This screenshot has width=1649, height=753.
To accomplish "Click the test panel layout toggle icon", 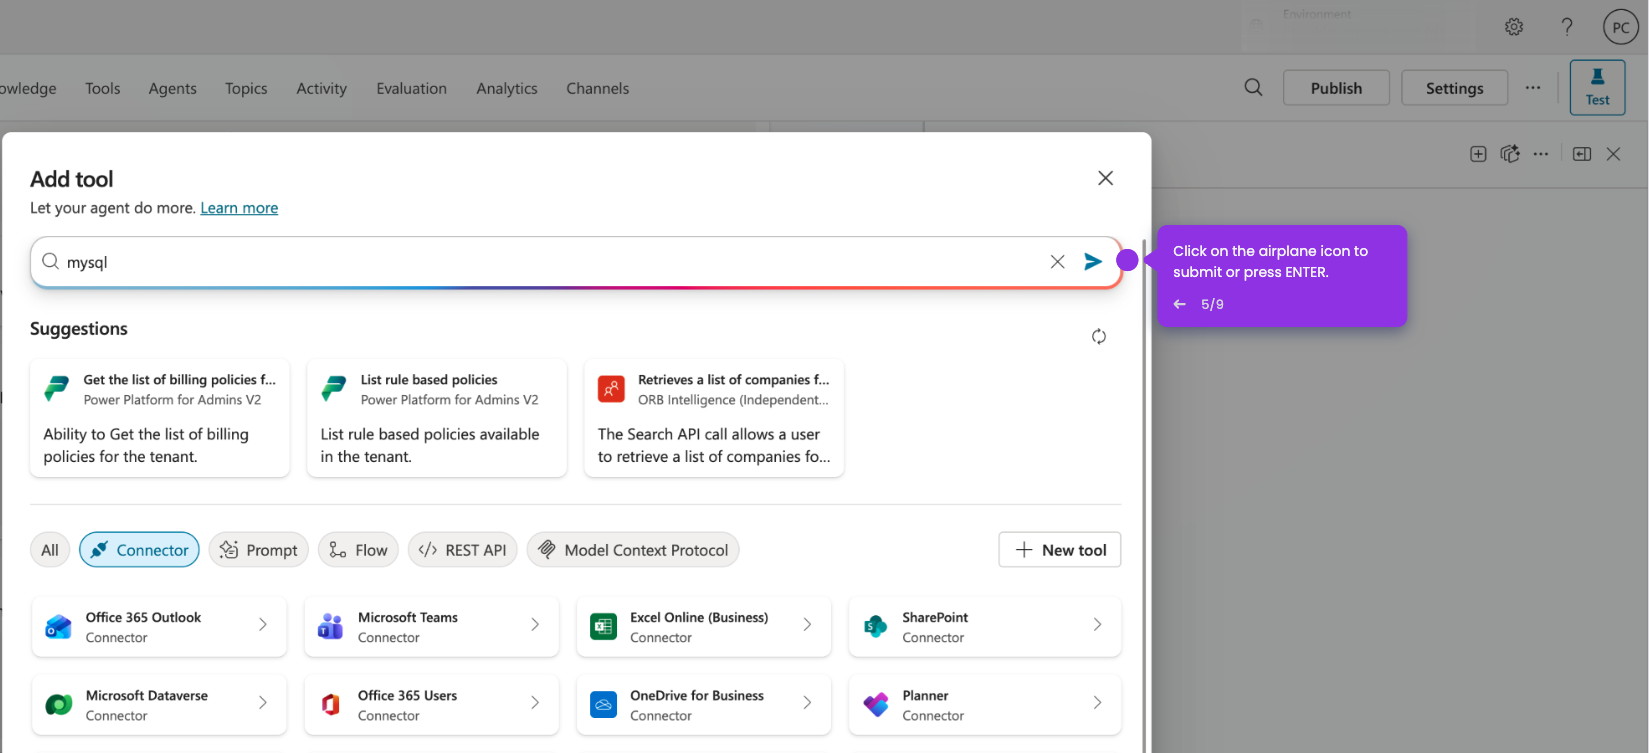I will coord(1582,154).
